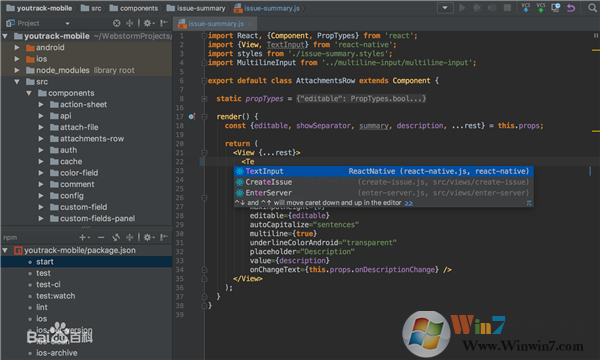The height and width of the screenshot is (360, 600).
Task: Click issue-summary.js file breadcrumb
Action: coord(267,8)
